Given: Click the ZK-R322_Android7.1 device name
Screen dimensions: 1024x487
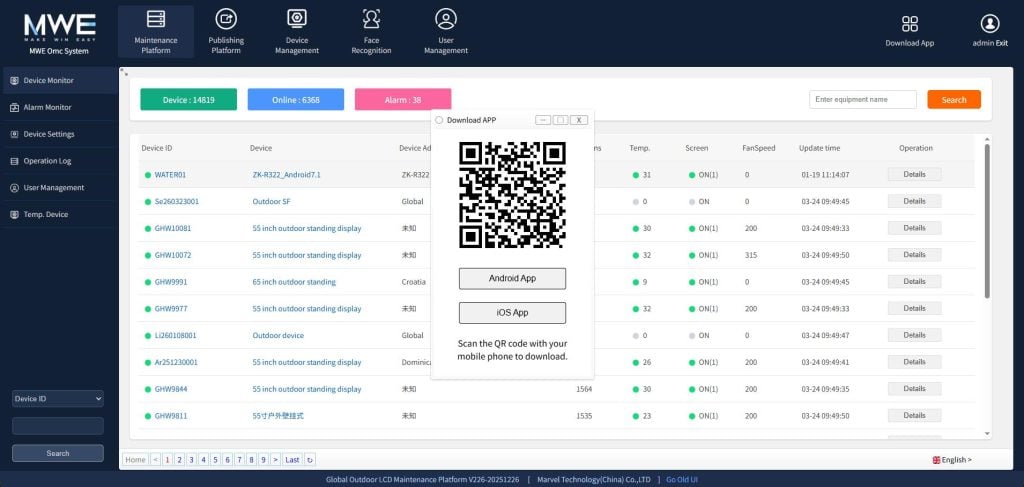Looking at the screenshot, I should click(x=287, y=175).
